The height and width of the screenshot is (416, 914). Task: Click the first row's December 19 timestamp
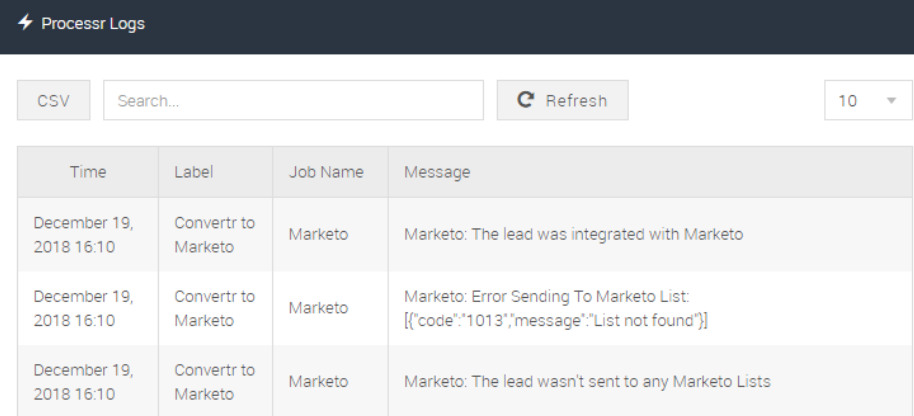point(83,235)
